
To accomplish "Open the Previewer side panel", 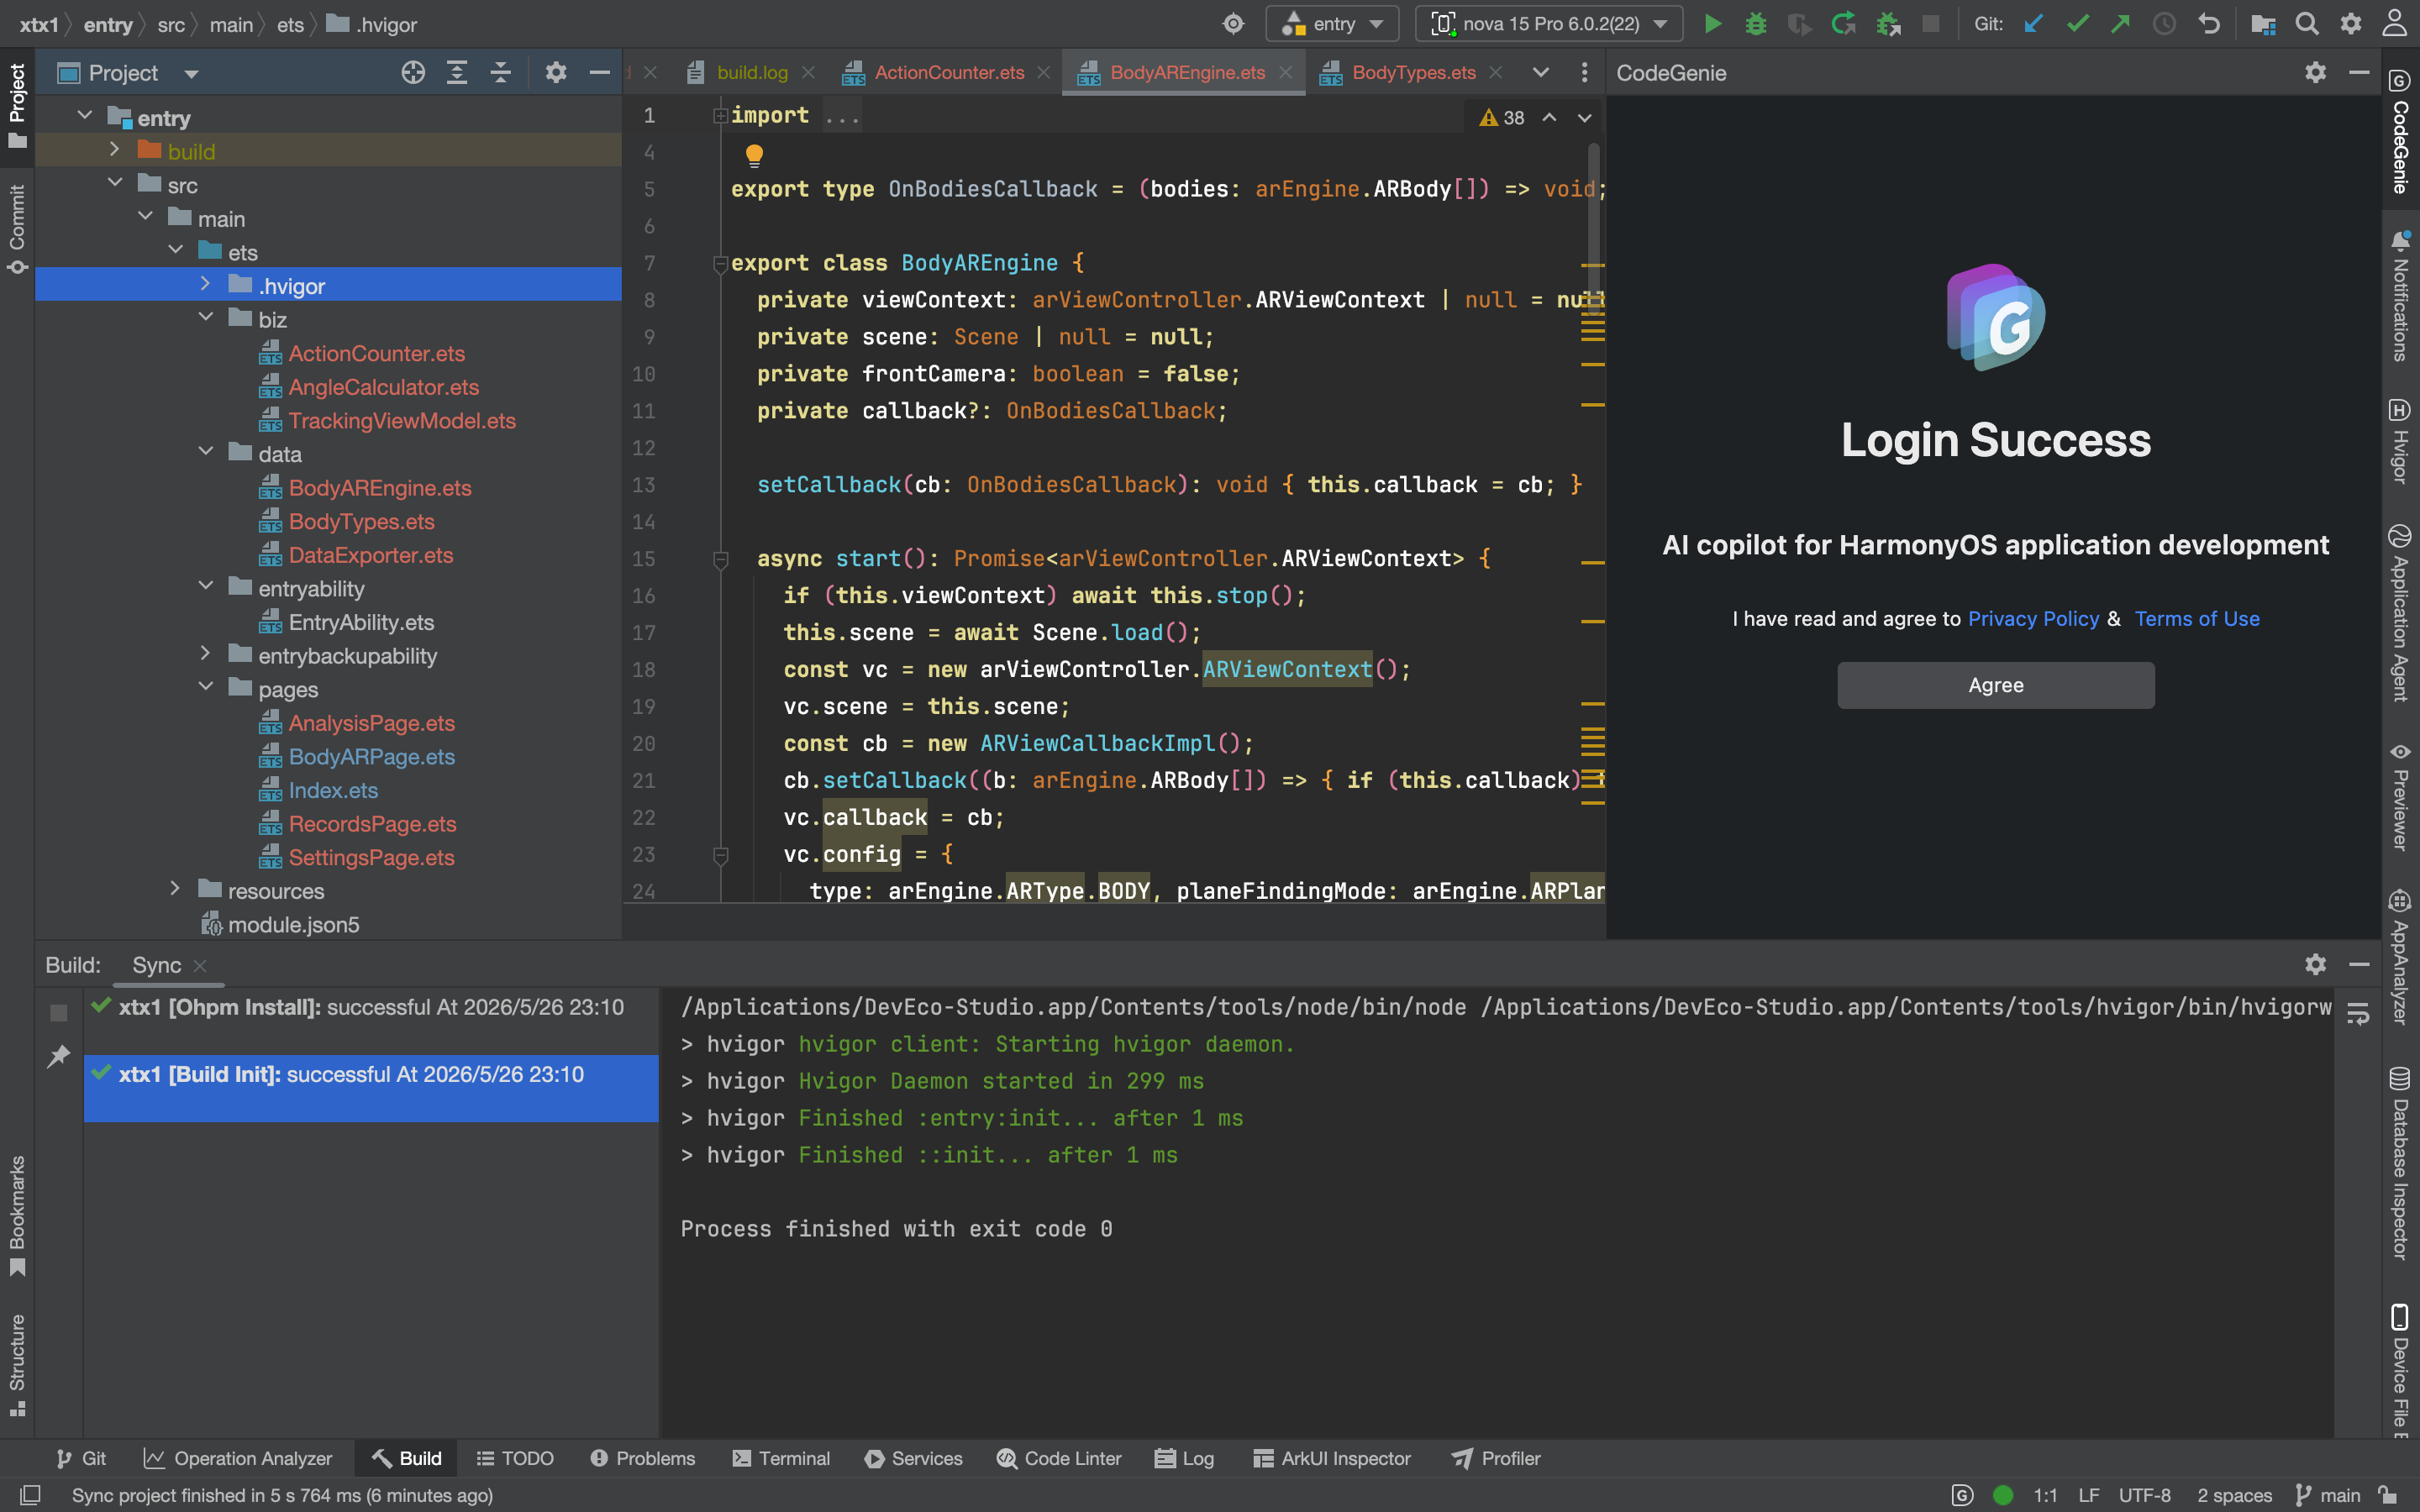I will pyautogui.click(x=2400, y=796).
